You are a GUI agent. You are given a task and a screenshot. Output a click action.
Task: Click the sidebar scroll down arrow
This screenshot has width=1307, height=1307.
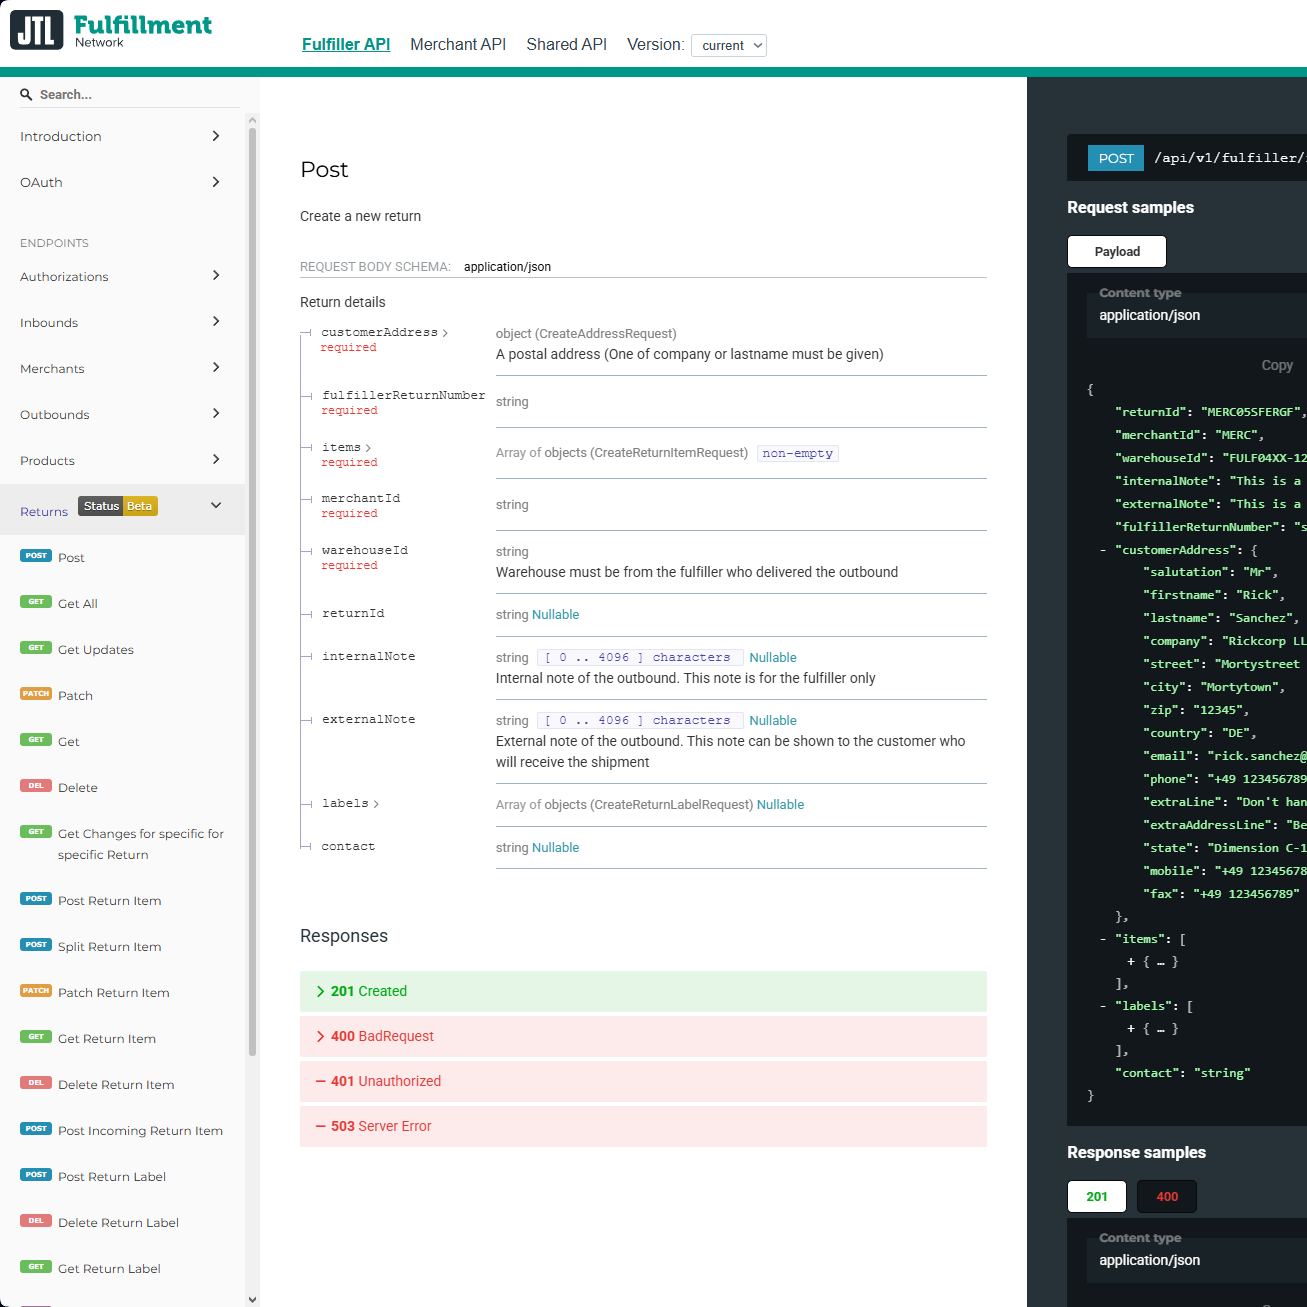tap(252, 1299)
